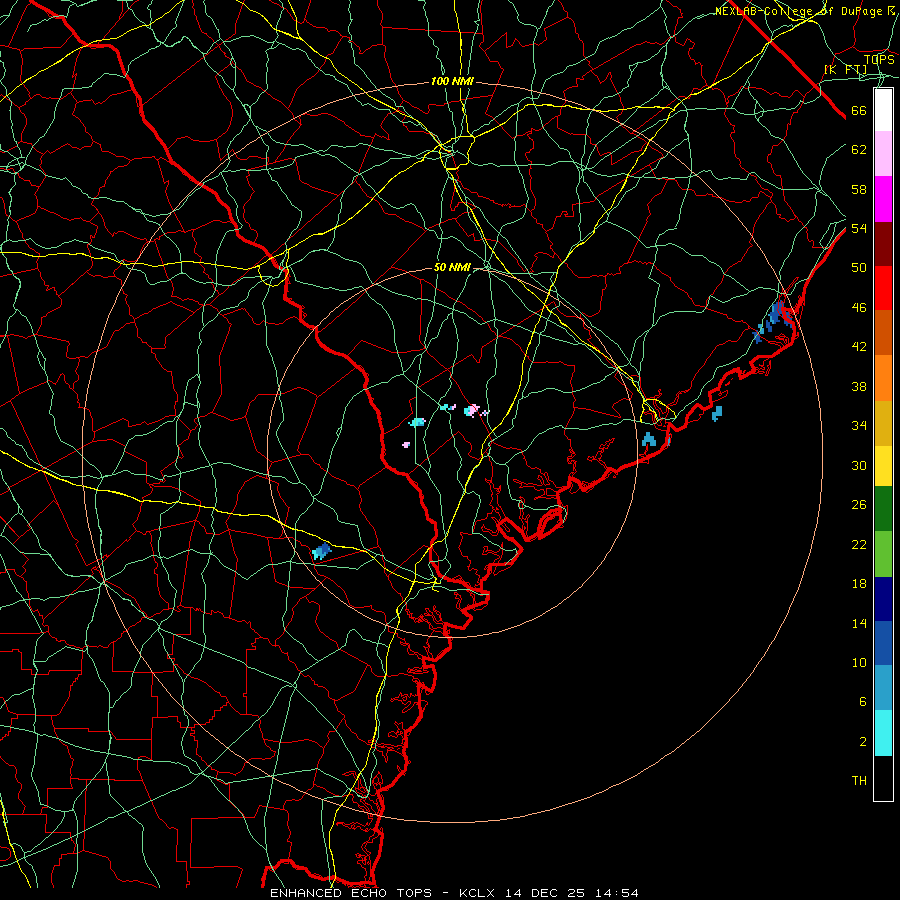Click the blue echo southwest of the radar

(321, 552)
